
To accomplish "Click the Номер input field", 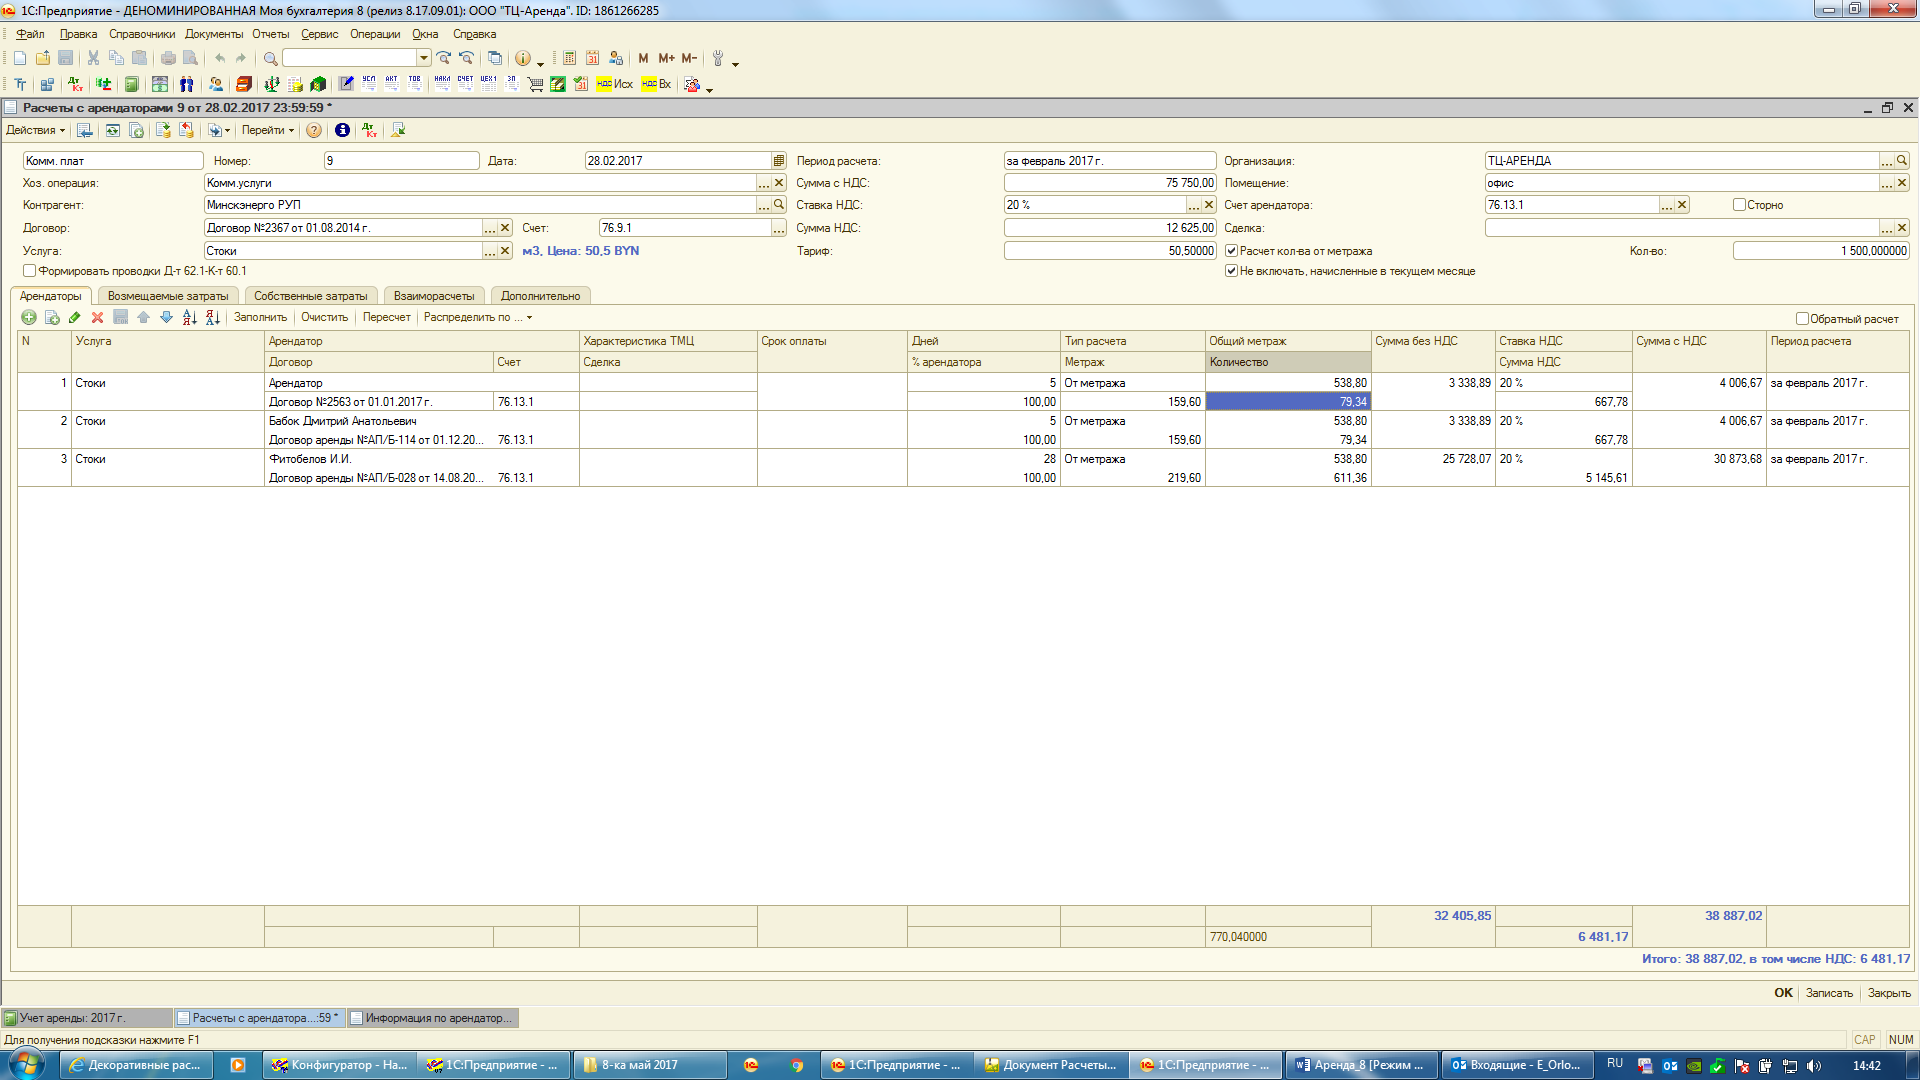I will (401, 161).
